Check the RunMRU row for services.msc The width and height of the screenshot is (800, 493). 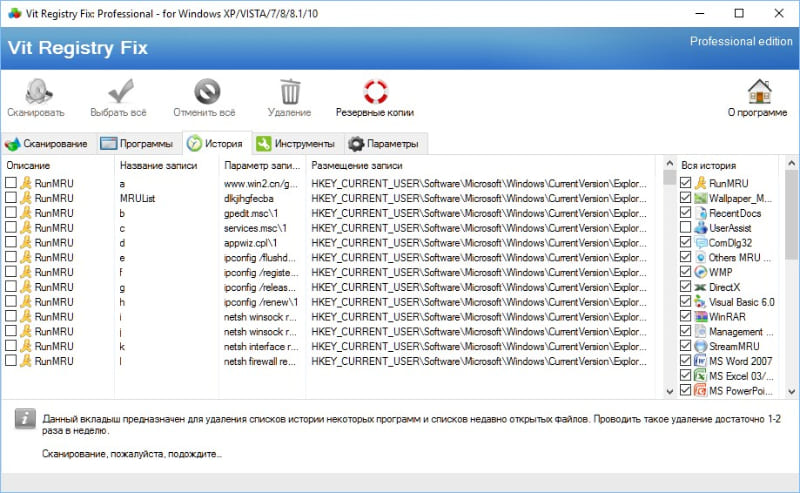pyautogui.click(x=11, y=227)
